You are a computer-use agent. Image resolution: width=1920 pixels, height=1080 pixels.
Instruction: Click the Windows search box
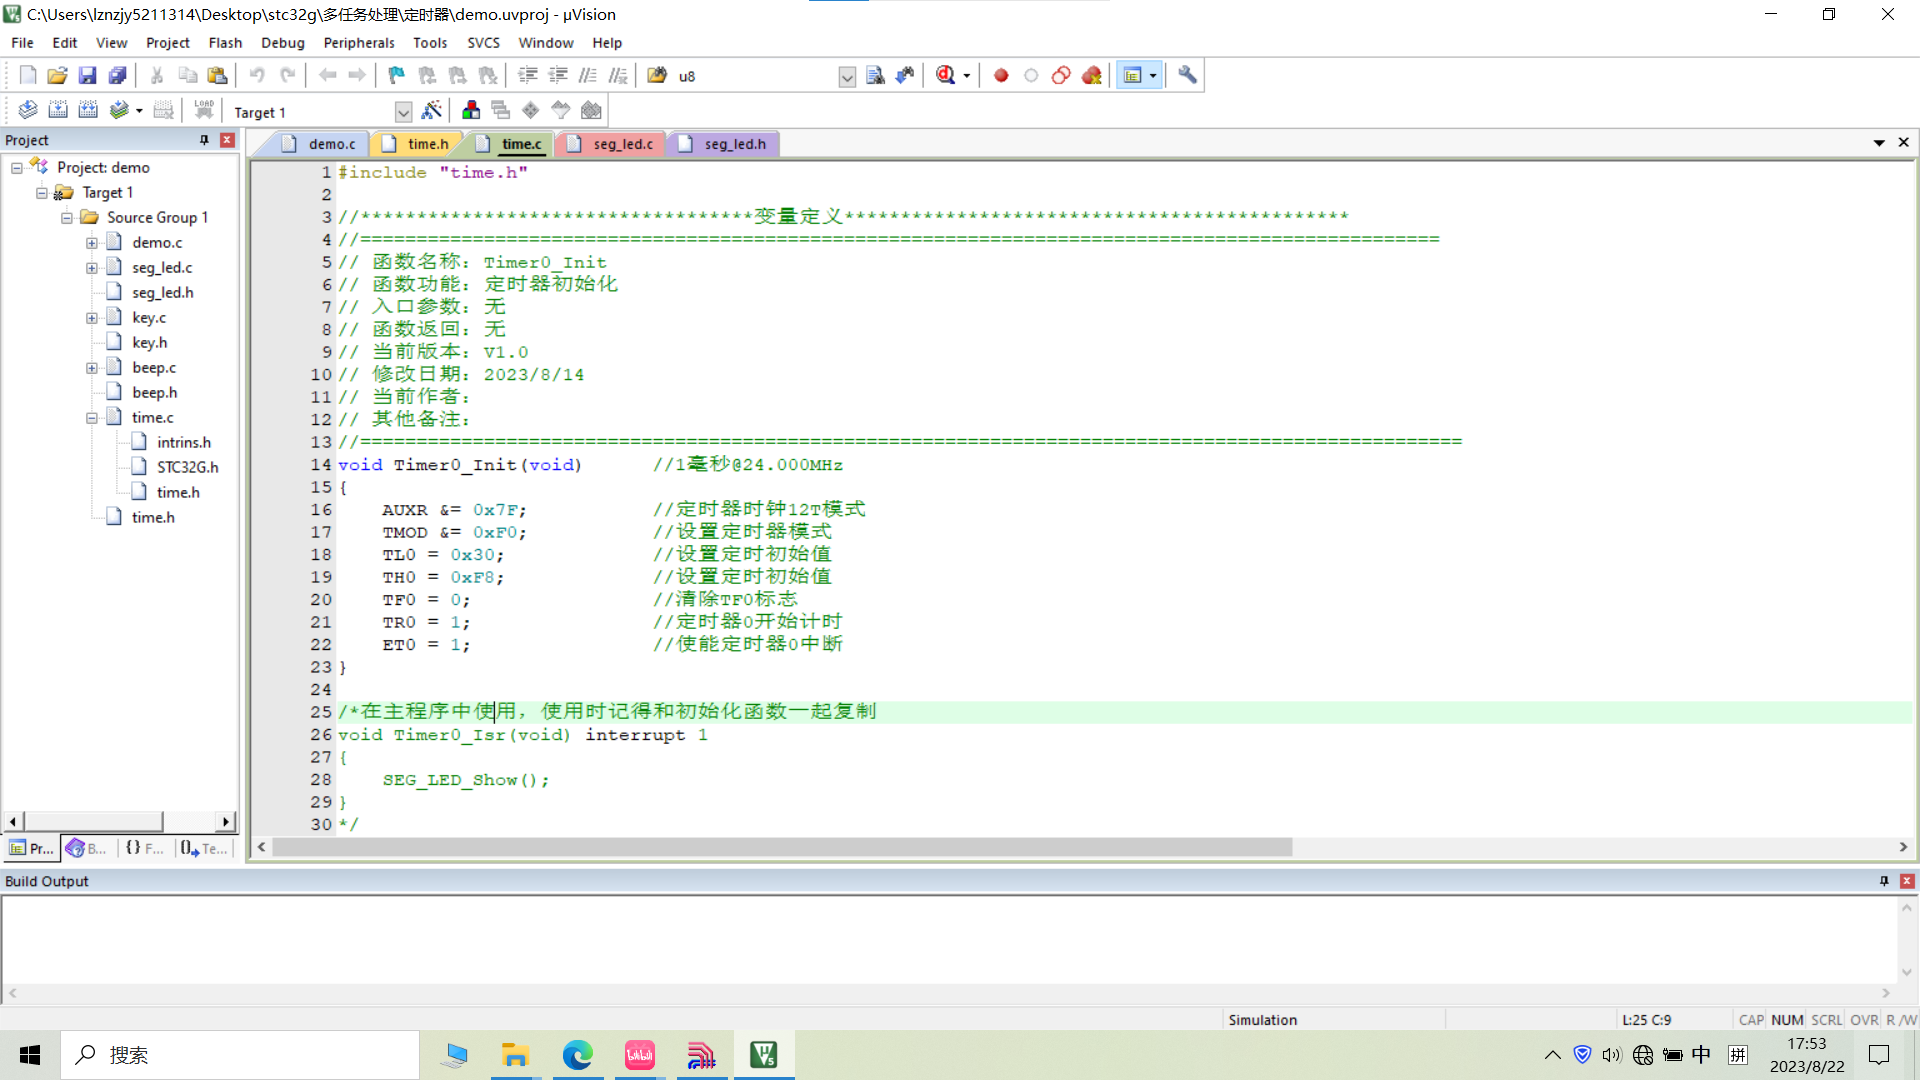(240, 1055)
